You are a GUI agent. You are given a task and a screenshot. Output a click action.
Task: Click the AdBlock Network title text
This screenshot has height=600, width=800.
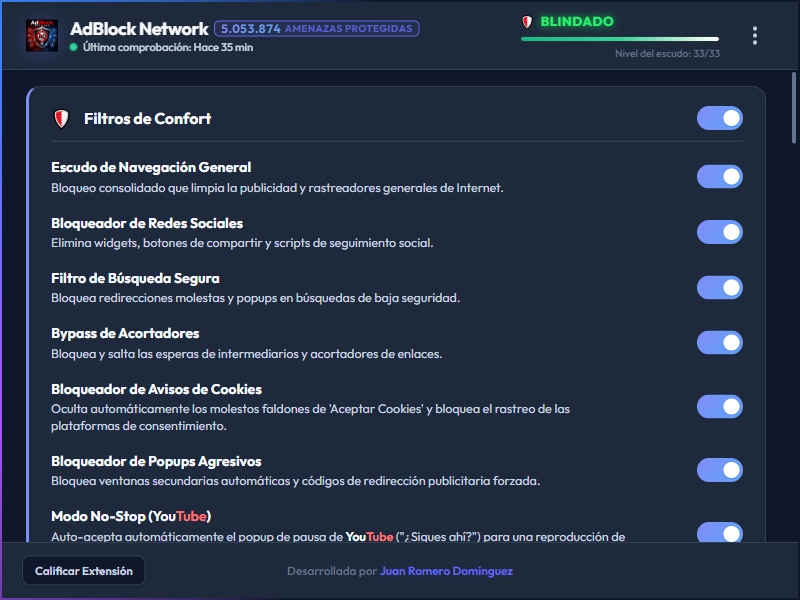coord(139,29)
